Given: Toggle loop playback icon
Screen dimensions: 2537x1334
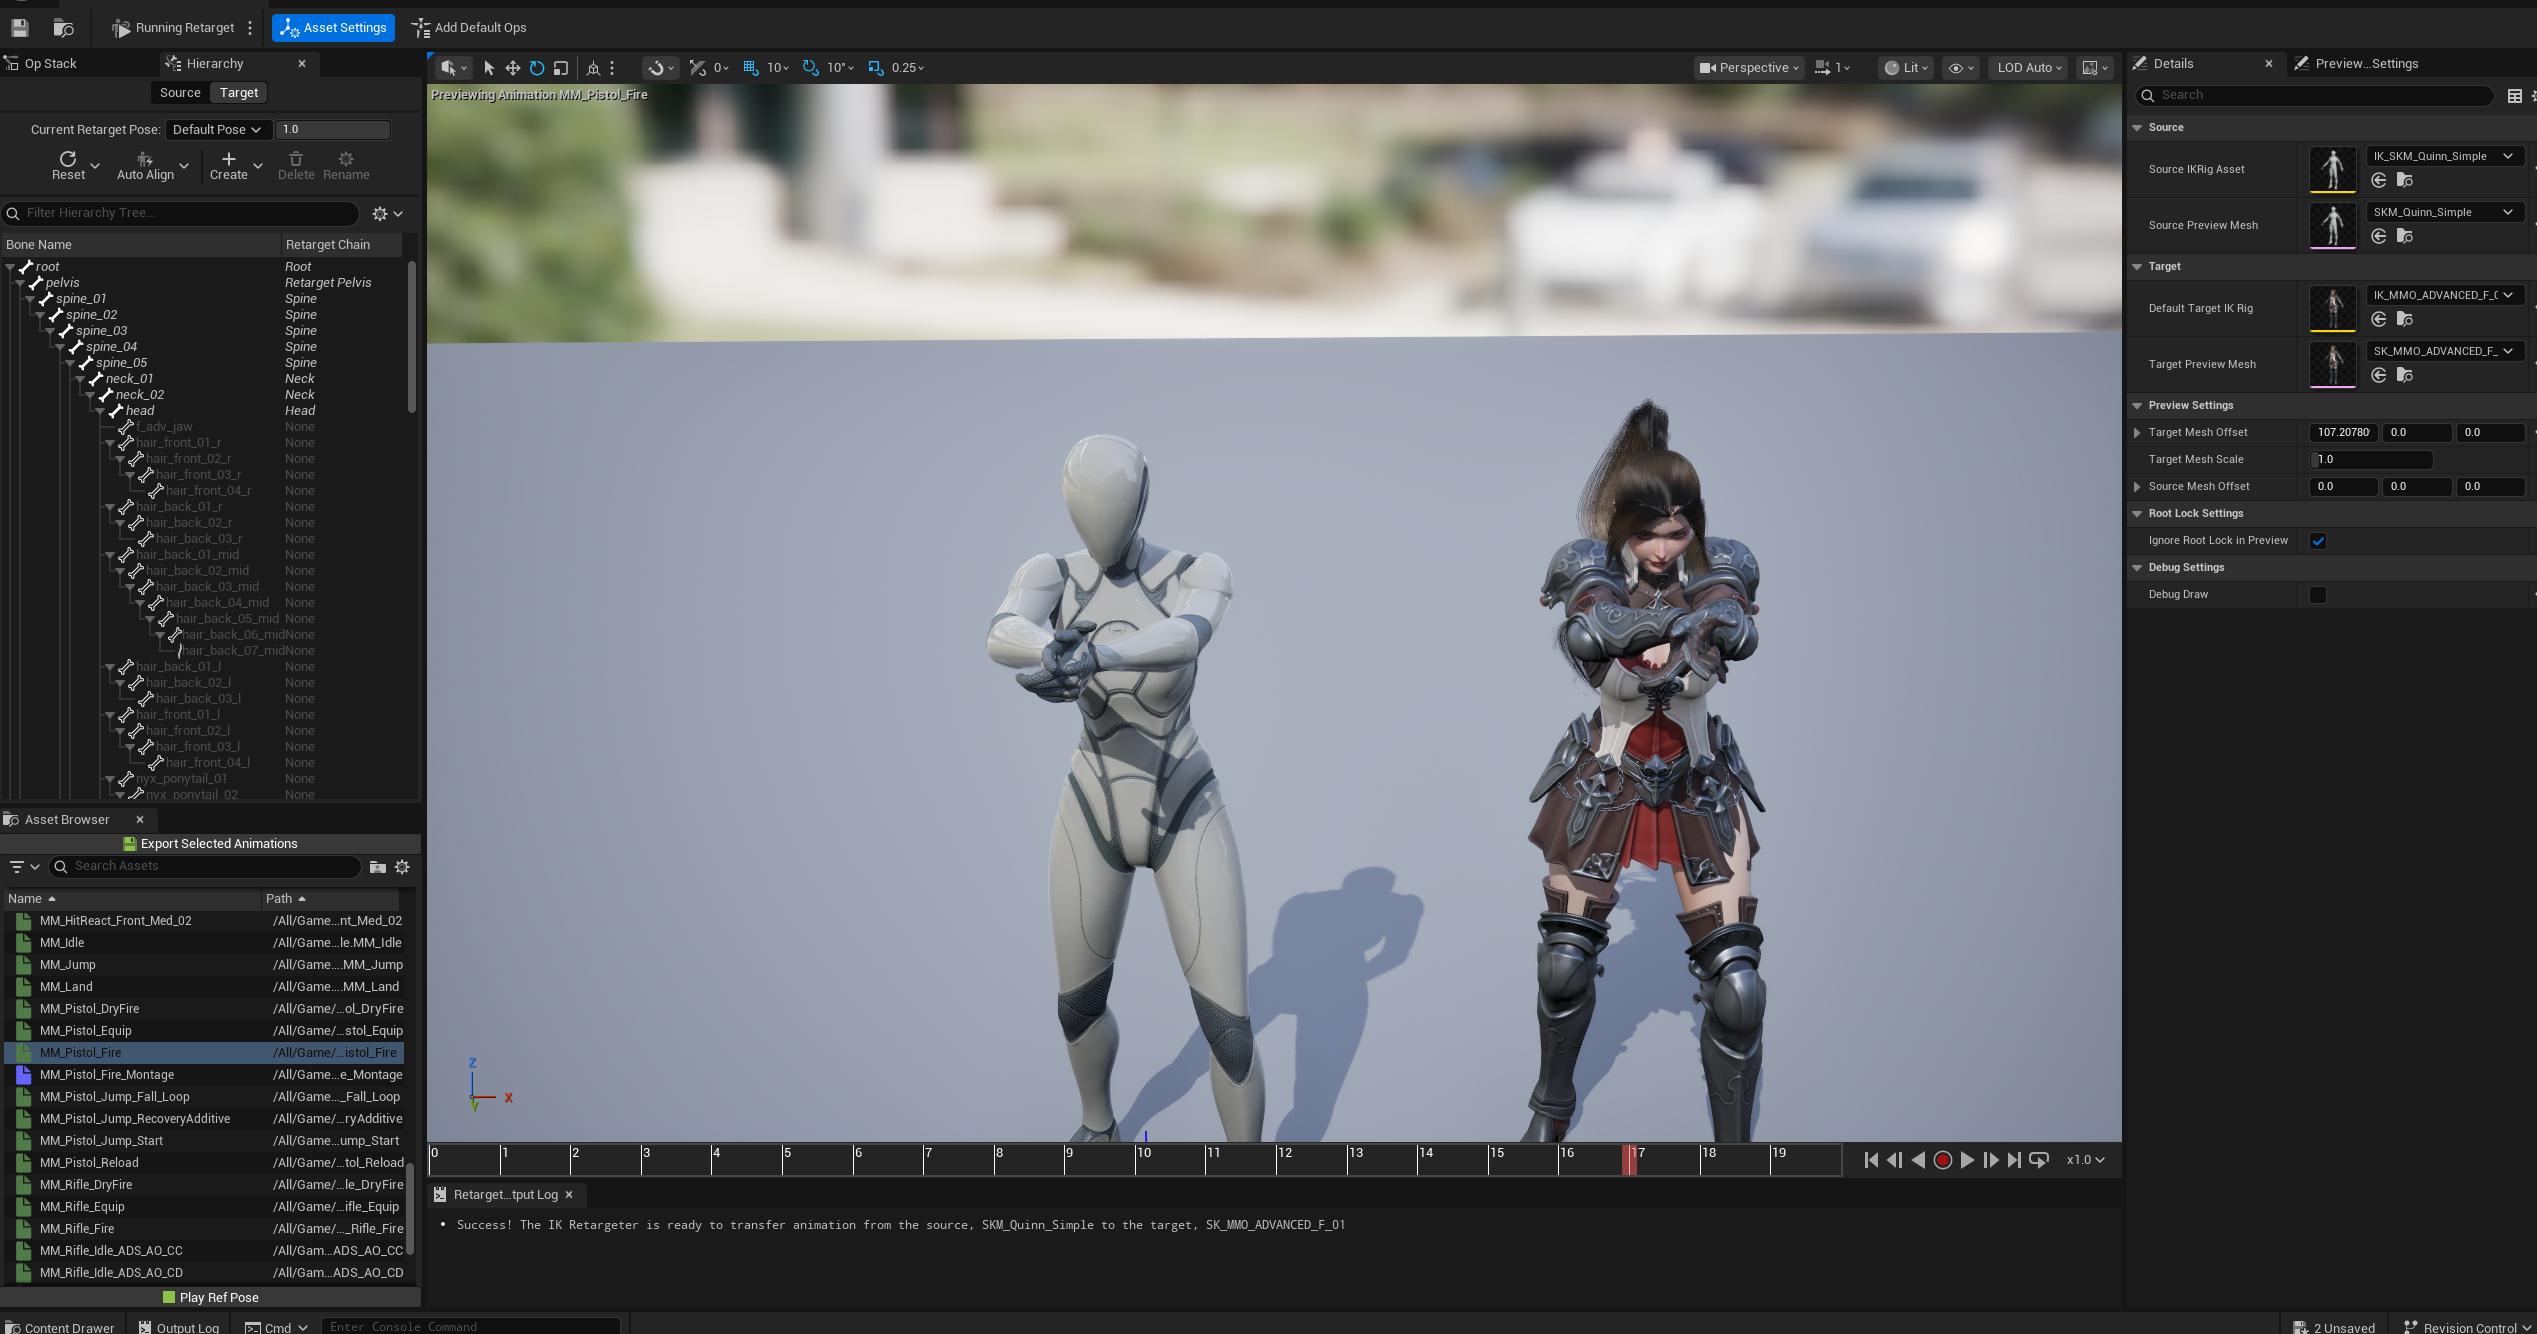Looking at the screenshot, I should (2039, 1160).
